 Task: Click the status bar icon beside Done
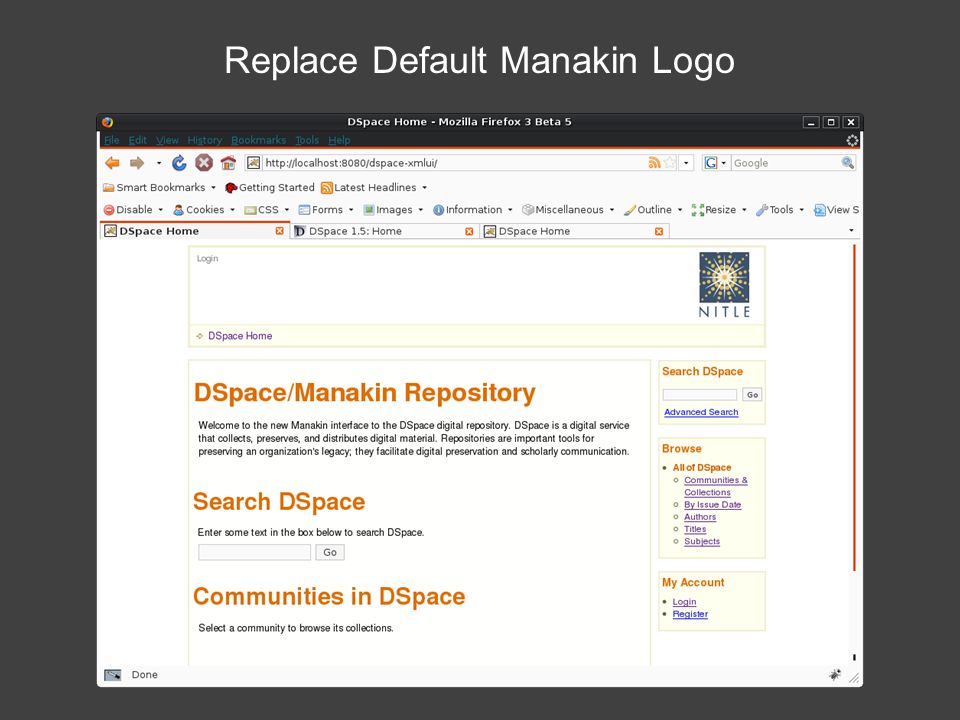coord(113,675)
